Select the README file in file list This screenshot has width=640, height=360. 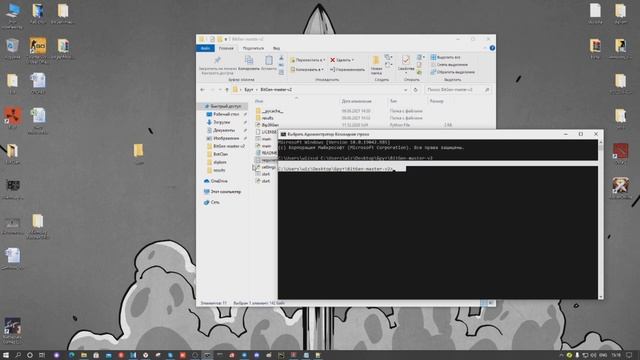click(x=266, y=153)
